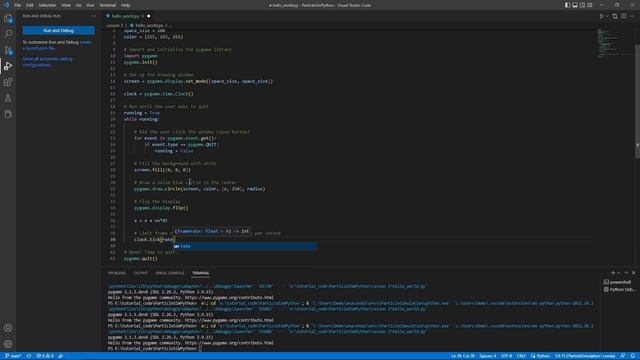Click the Spaces: 4 indentation indicator
Image resolution: width=640 pixels, height=360 pixels.
coord(488,356)
